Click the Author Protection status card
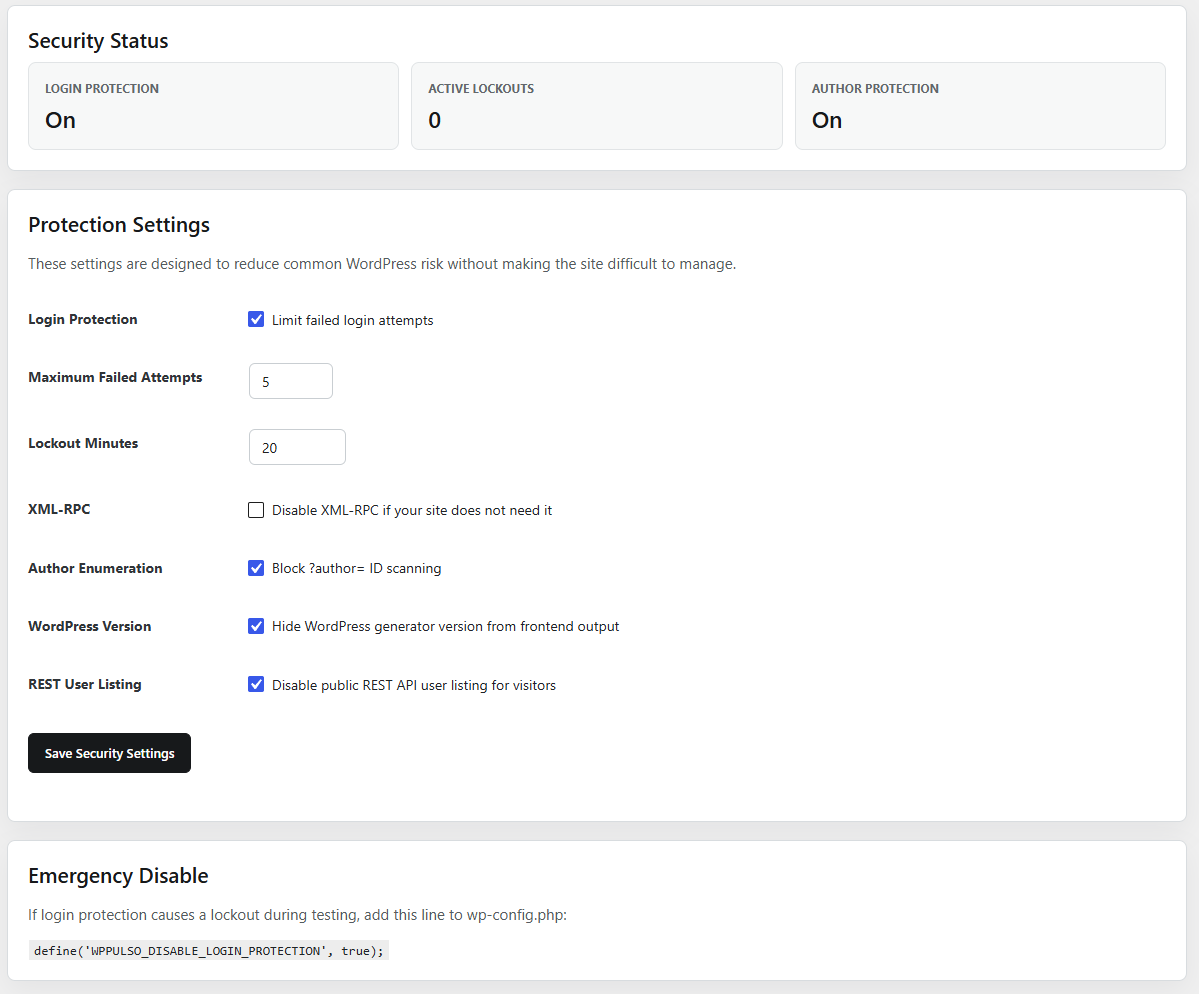Viewport: 1199px width, 994px height. (980, 106)
